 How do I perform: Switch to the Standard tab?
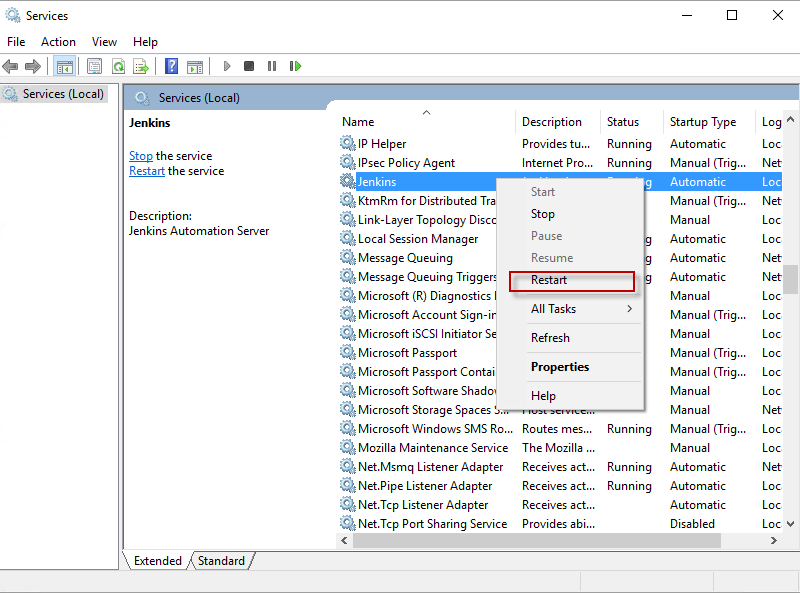221,561
